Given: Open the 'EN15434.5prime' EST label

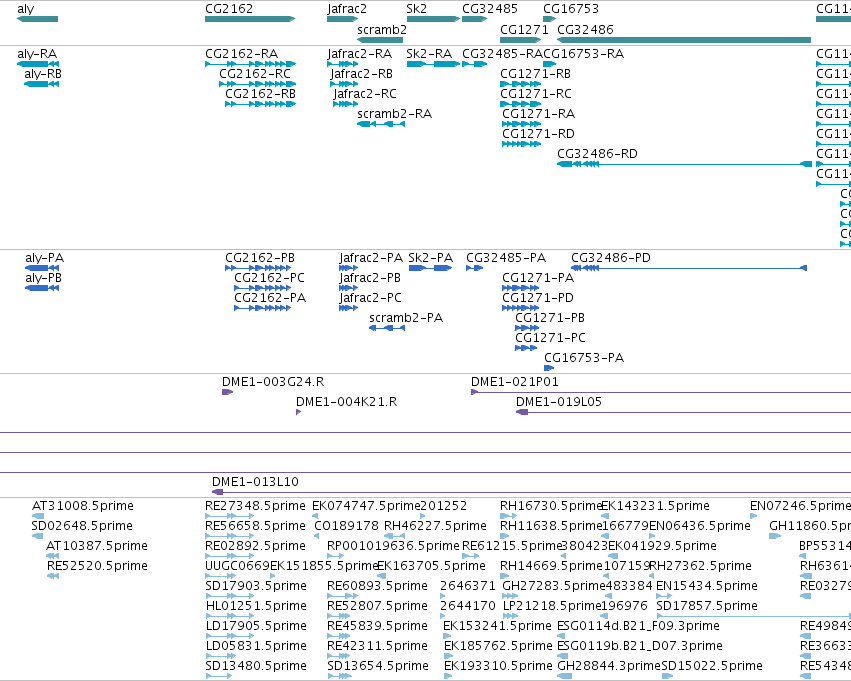Looking at the screenshot, I should coord(707,586).
